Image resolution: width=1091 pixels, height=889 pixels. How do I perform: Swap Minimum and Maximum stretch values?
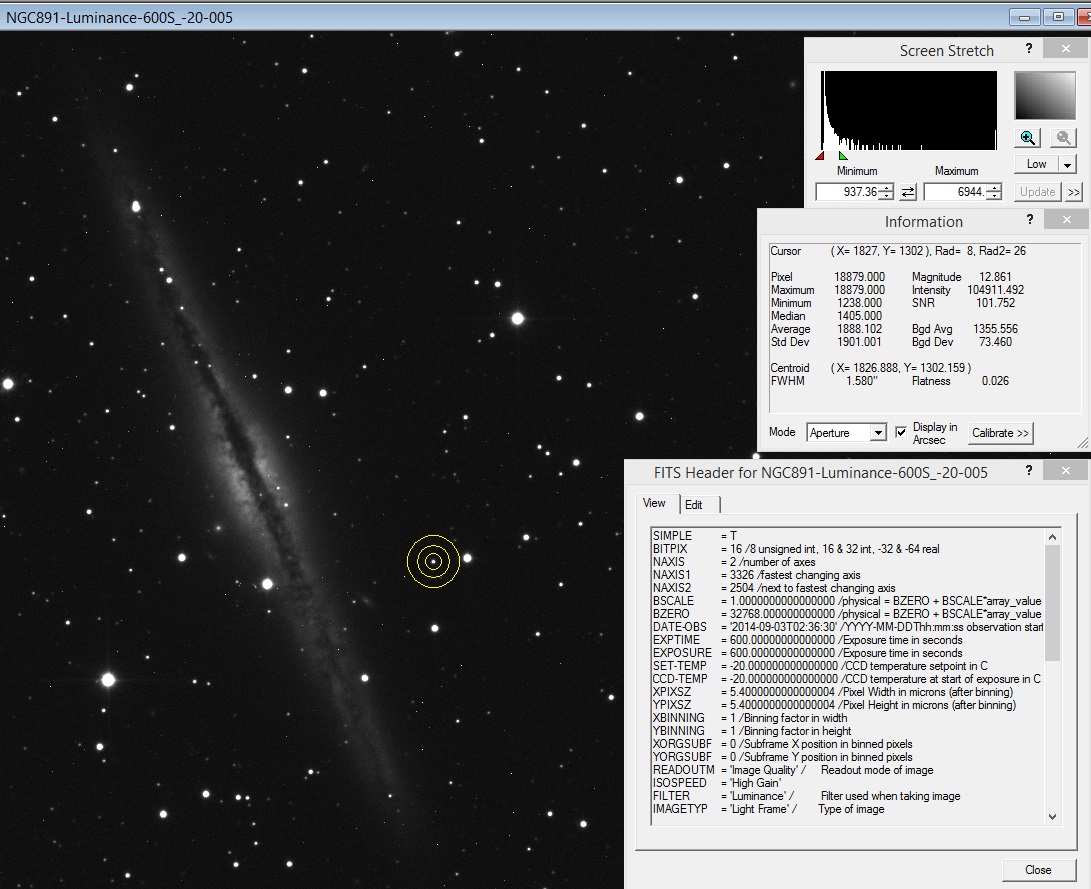[908, 191]
